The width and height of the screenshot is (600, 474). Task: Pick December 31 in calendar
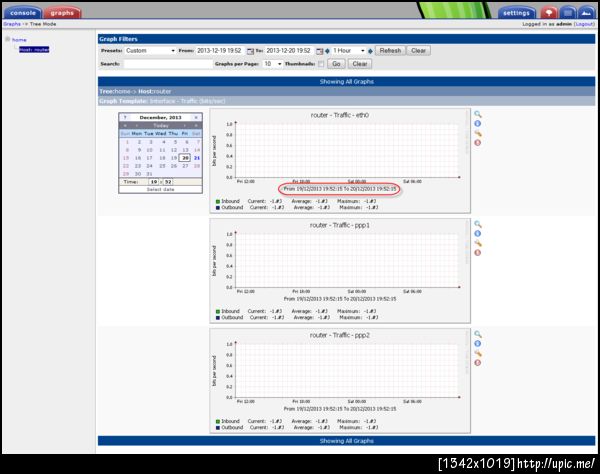150,174
